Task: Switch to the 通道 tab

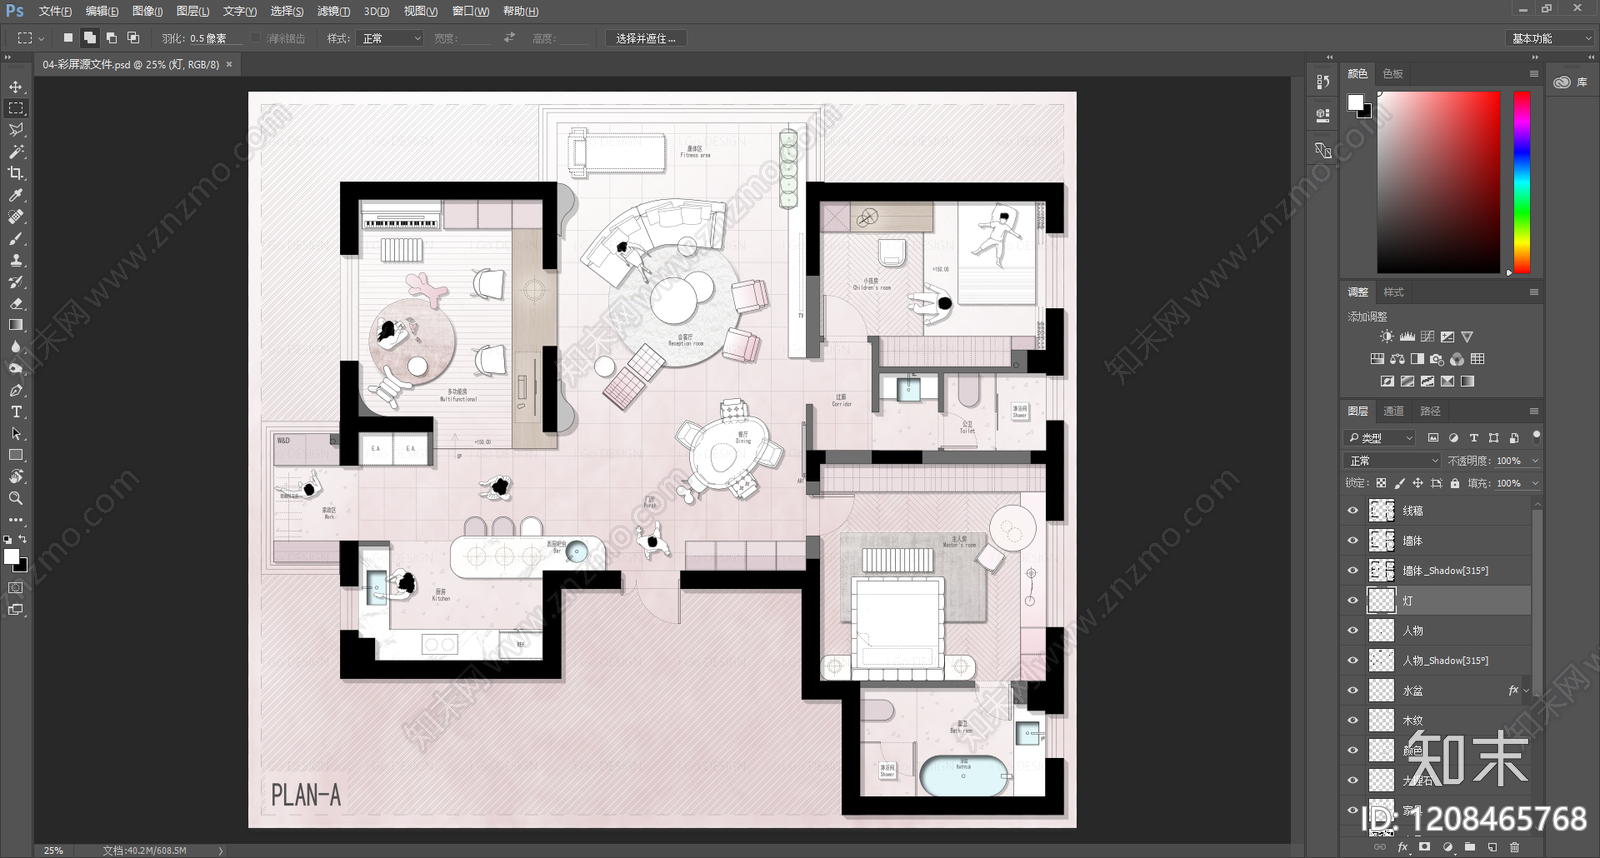Action: click(1393, 411)
